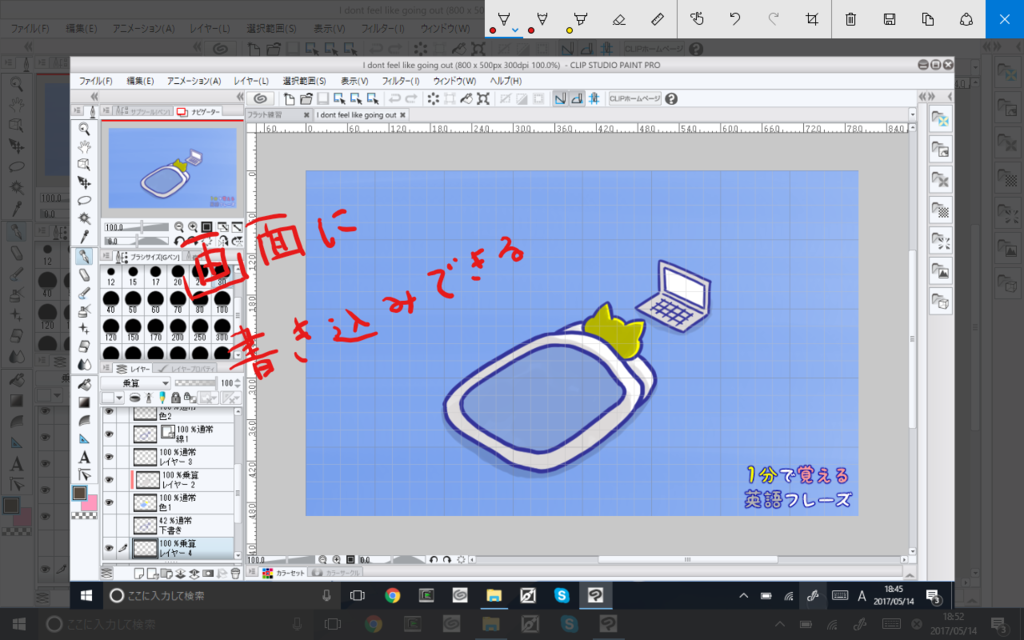Viewport: 1024px width, 640px height.
Task: Select the Text tool A icon
Action: click(x=84, y=457)
